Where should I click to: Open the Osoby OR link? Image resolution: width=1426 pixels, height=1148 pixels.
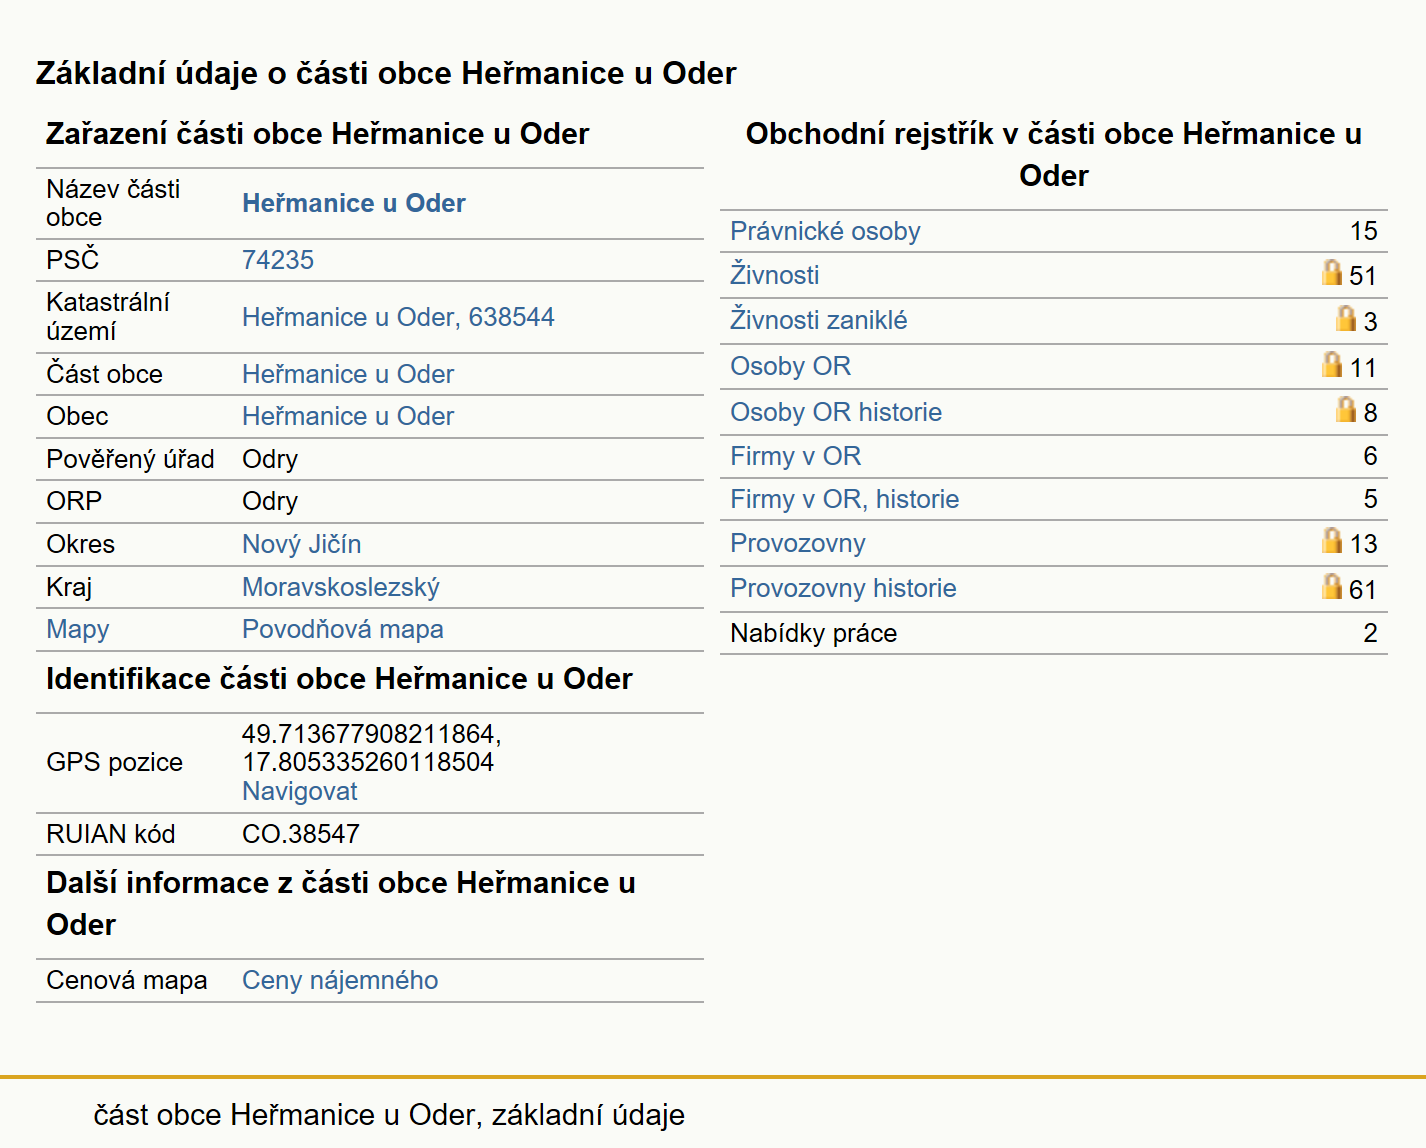(x=791, y=366)
